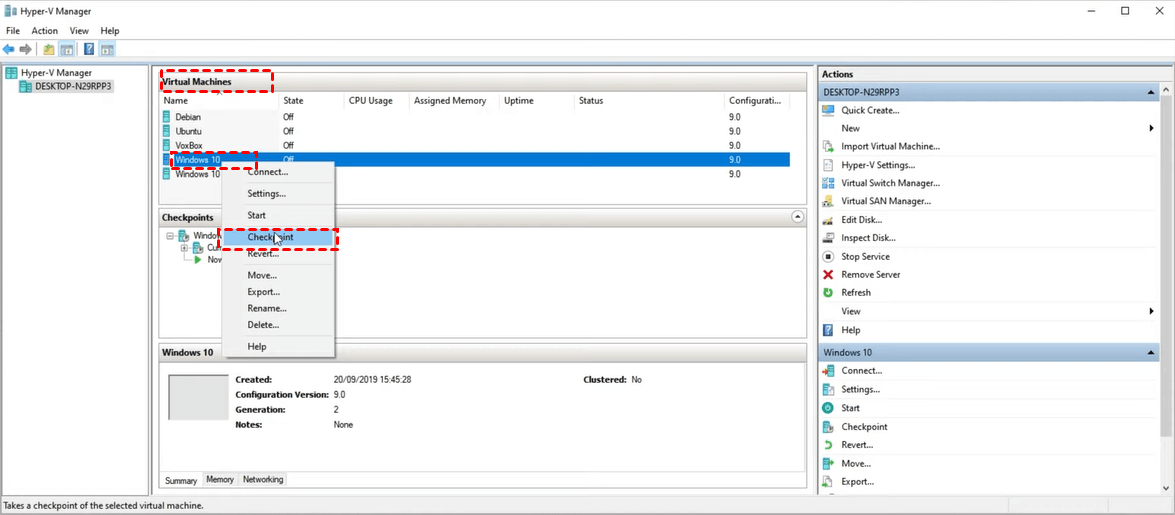Click the Quick Create icon
Viewport: 1175px width, 515px height.
[828, 110]
